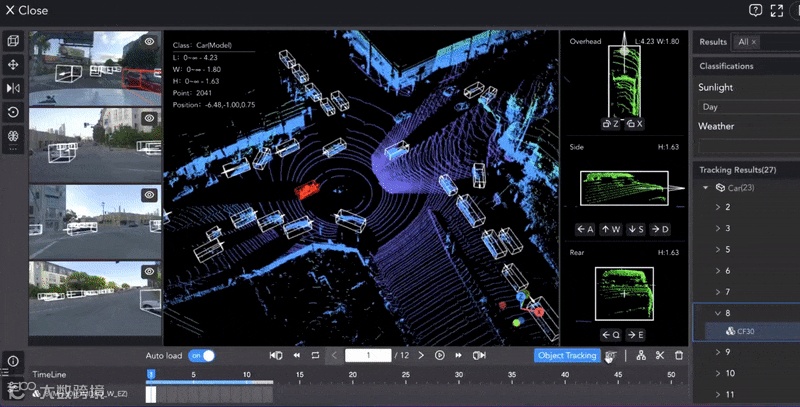
Task: Select the 3D cuboid tool in the sidebar
Action: tap(13, 41)
